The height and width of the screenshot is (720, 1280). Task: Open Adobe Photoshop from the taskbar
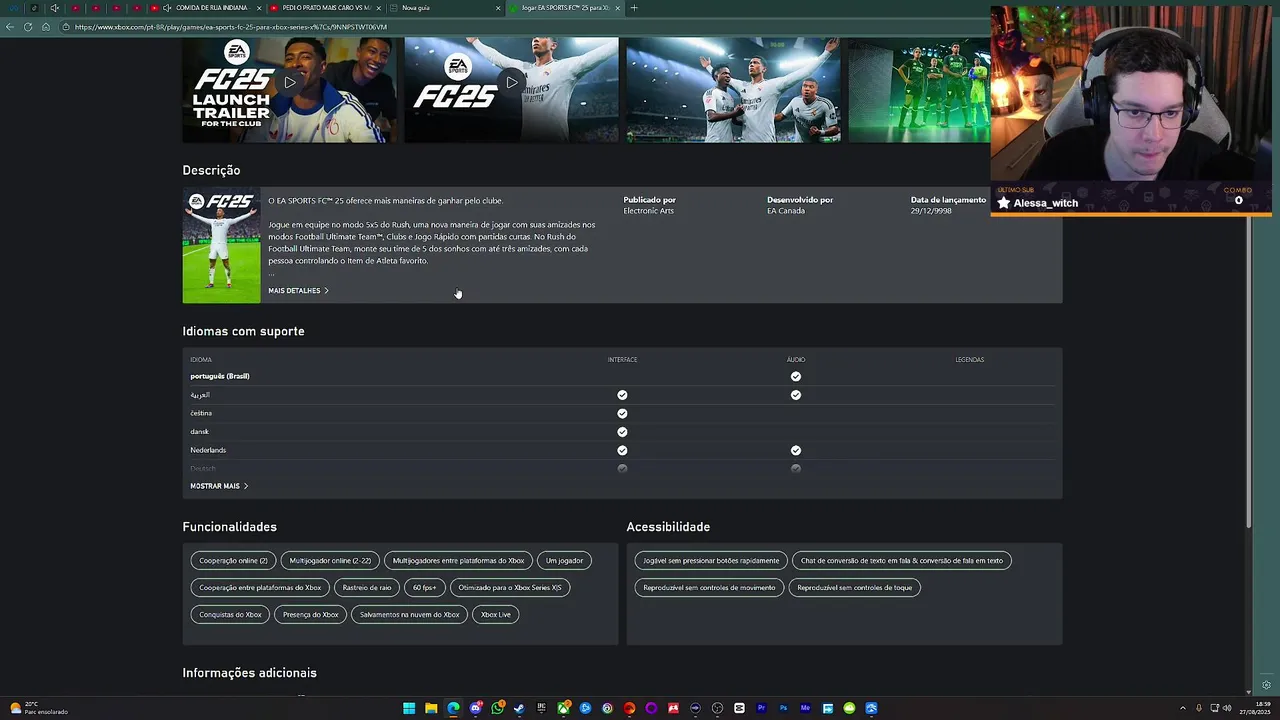pyautogui.click(x=783, y=709)
